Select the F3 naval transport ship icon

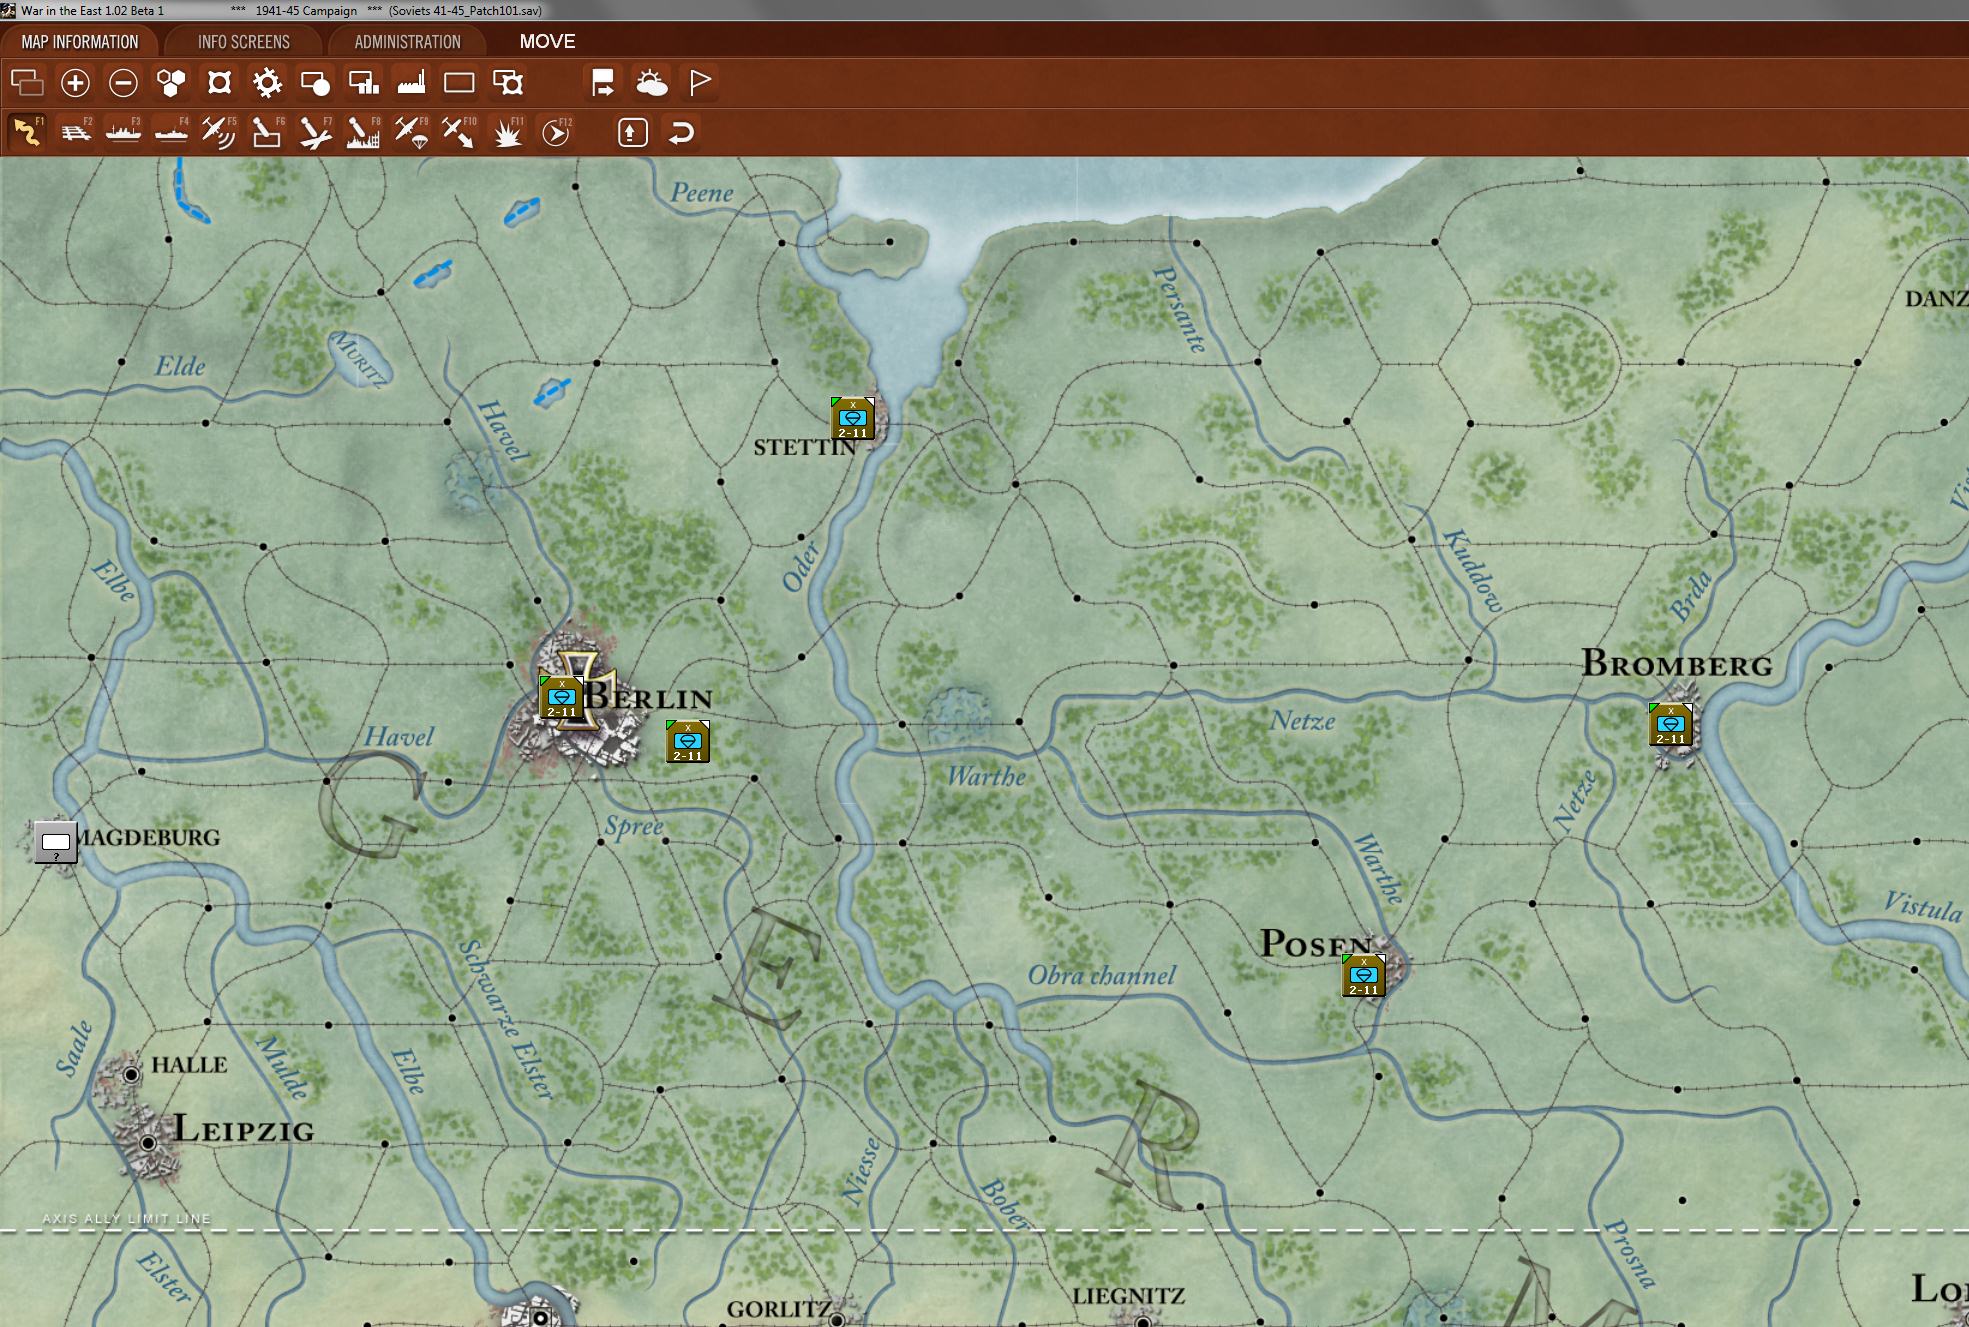123,132
